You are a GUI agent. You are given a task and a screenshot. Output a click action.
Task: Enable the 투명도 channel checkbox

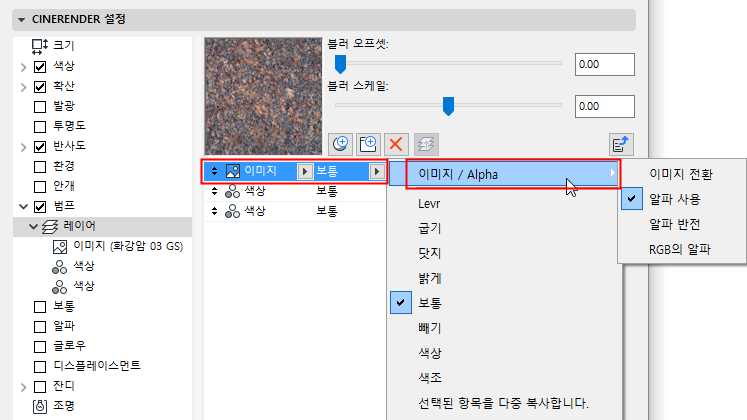[40, 127]
